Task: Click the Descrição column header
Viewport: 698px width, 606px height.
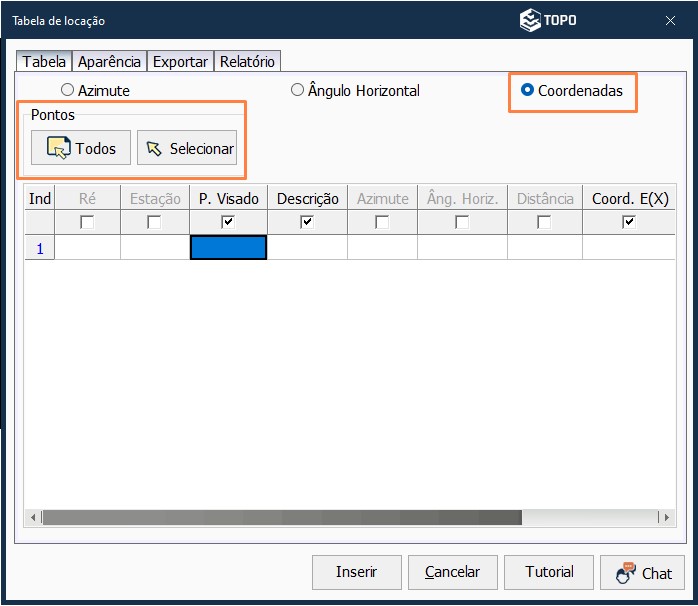Action: click(x=307, y=198)
